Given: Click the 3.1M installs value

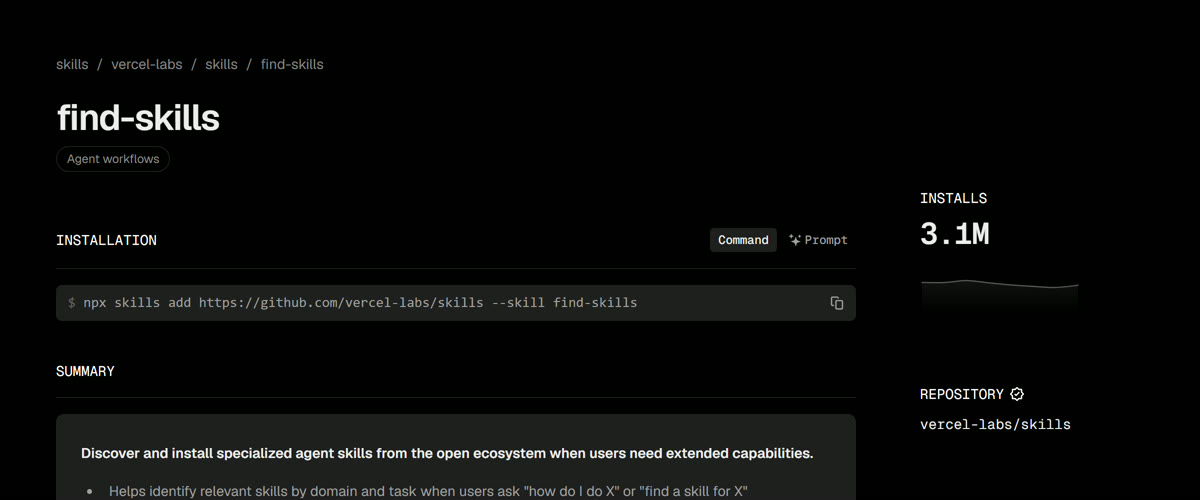Looking at the screenshot, I should tap(954, 234).
